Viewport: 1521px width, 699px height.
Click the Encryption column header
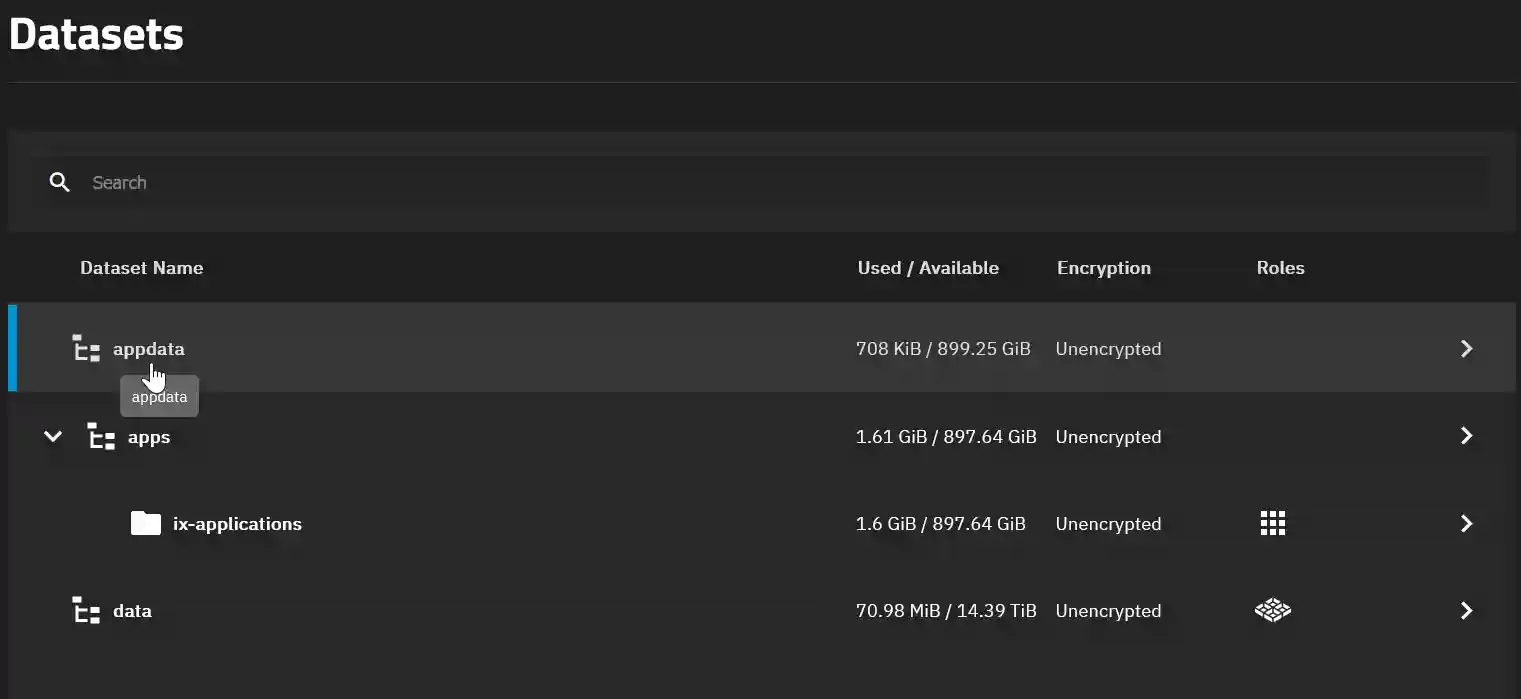click(x=1103, y=268)
